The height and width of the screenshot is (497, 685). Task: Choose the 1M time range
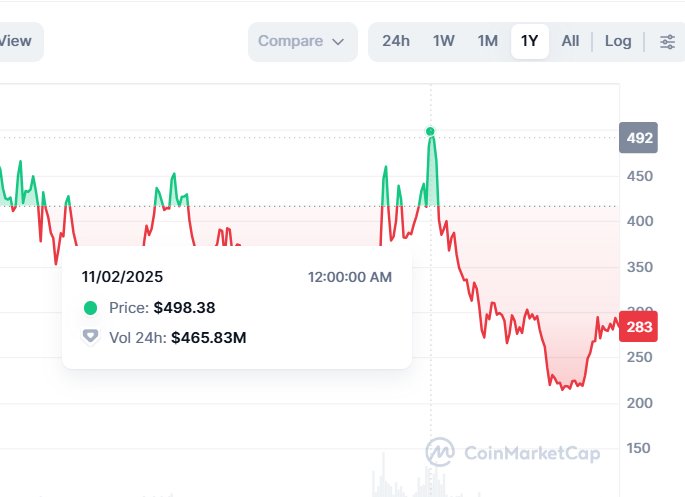point(487,41)
